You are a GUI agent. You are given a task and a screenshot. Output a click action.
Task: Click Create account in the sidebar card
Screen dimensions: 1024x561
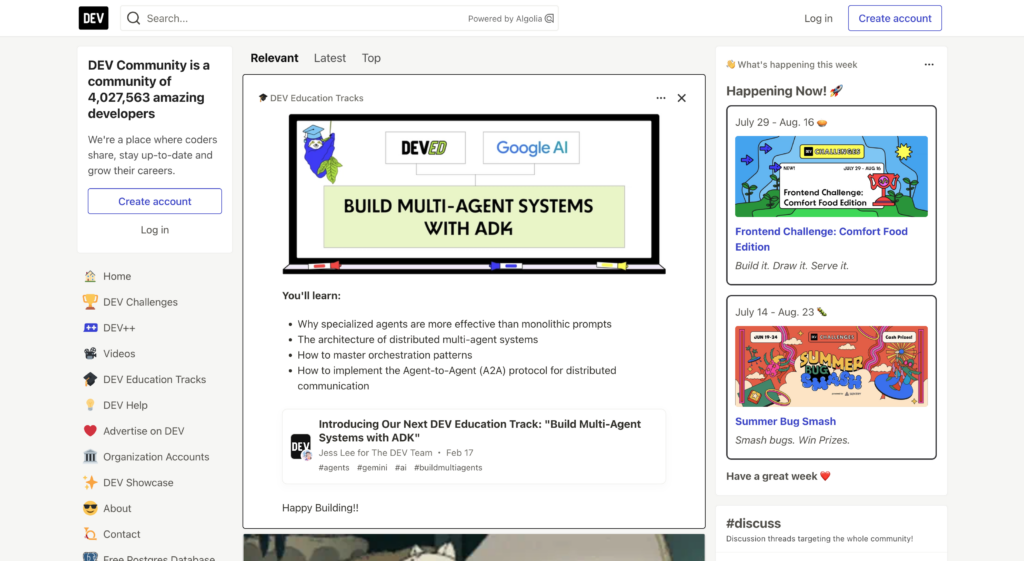pyautogui.click(x=155, y=201)
